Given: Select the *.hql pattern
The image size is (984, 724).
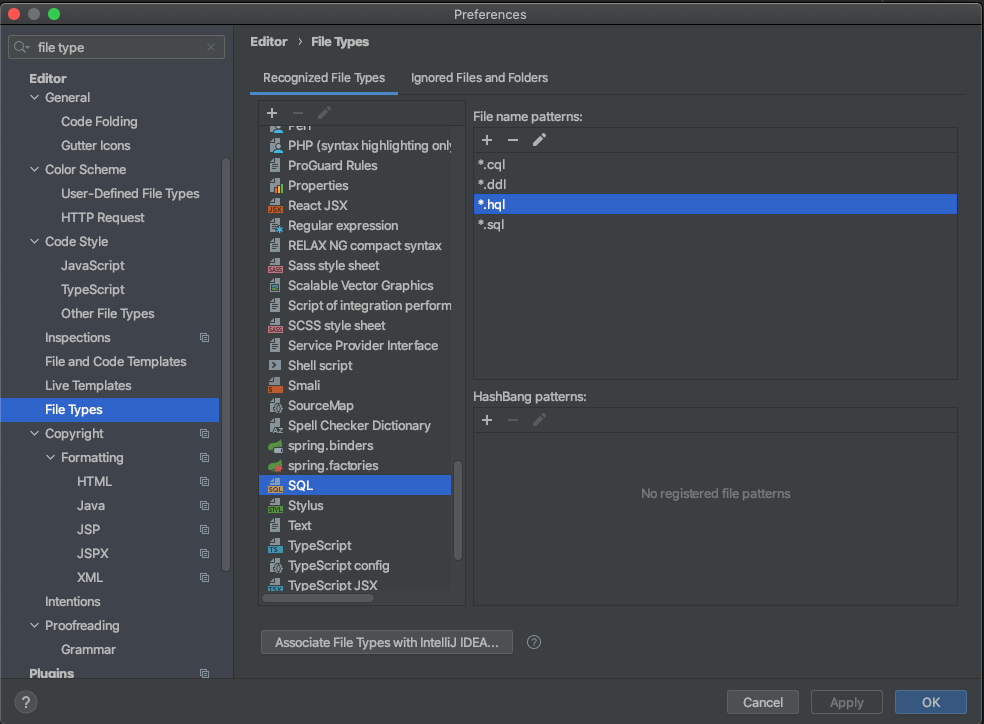Looking at the screenshot, I should [715, 205].
